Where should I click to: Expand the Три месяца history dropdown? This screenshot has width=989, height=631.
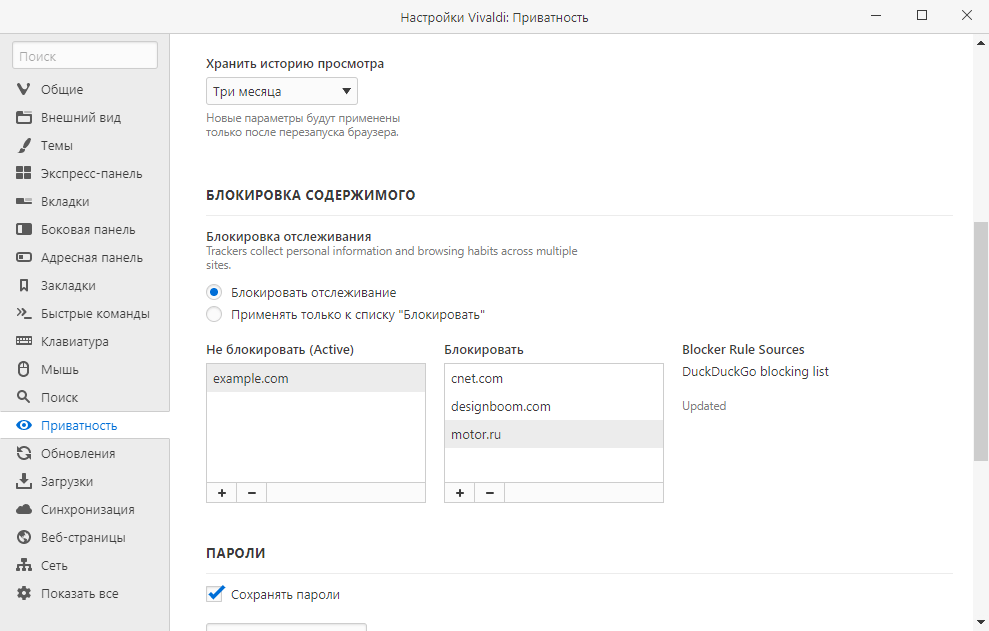coord(281,92)
